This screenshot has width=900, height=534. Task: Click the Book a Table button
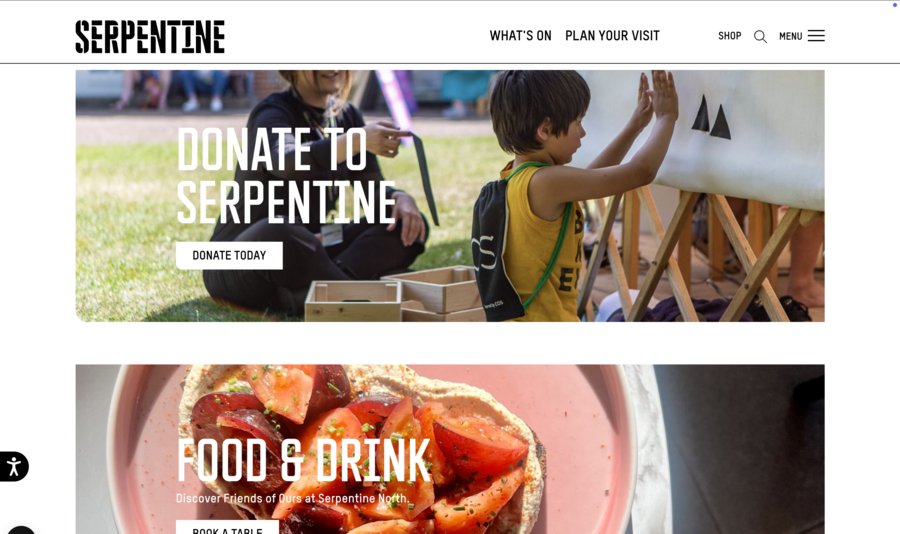click(x=227, y=528)
